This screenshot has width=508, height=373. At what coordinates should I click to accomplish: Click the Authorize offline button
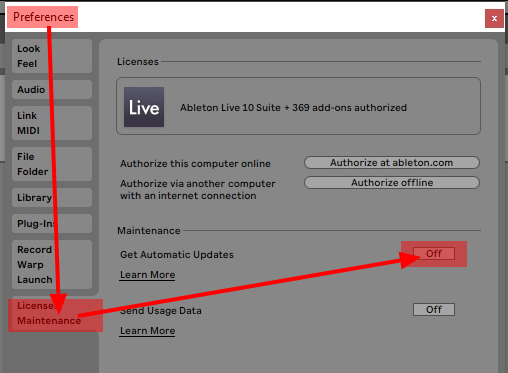(x=392, y=183)
